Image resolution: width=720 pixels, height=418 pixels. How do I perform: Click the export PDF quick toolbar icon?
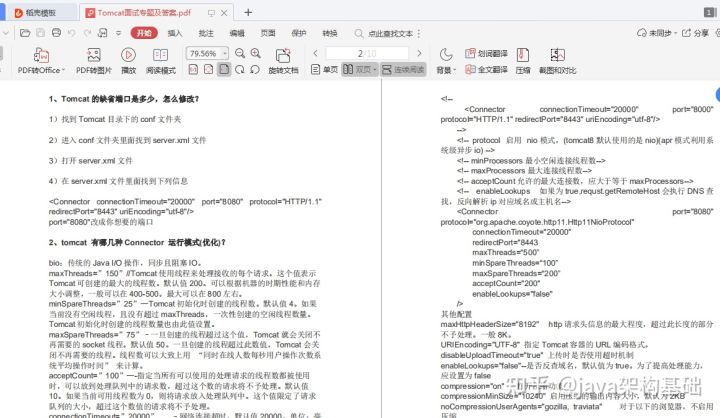pyautogui.click(x=103, y=33)
